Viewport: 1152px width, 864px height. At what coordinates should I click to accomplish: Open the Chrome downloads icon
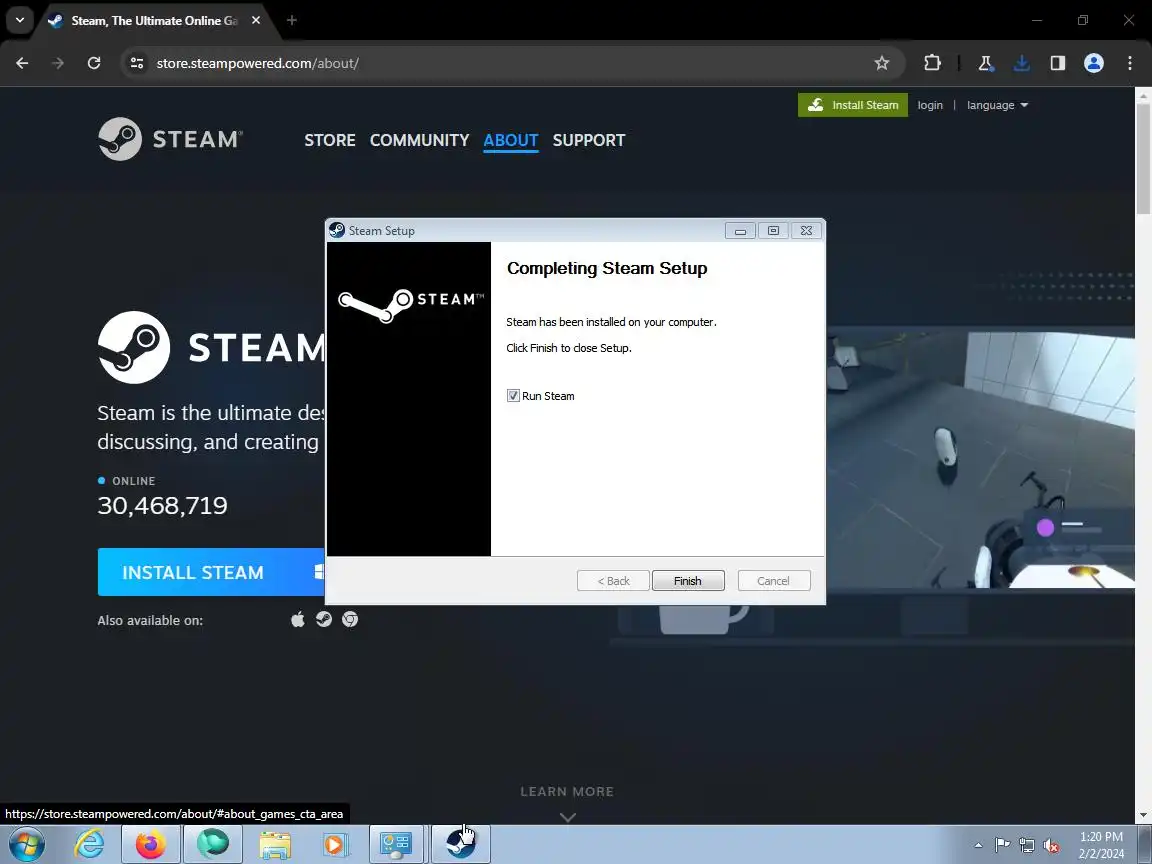pyautogui.click(x=1021, y=63)
